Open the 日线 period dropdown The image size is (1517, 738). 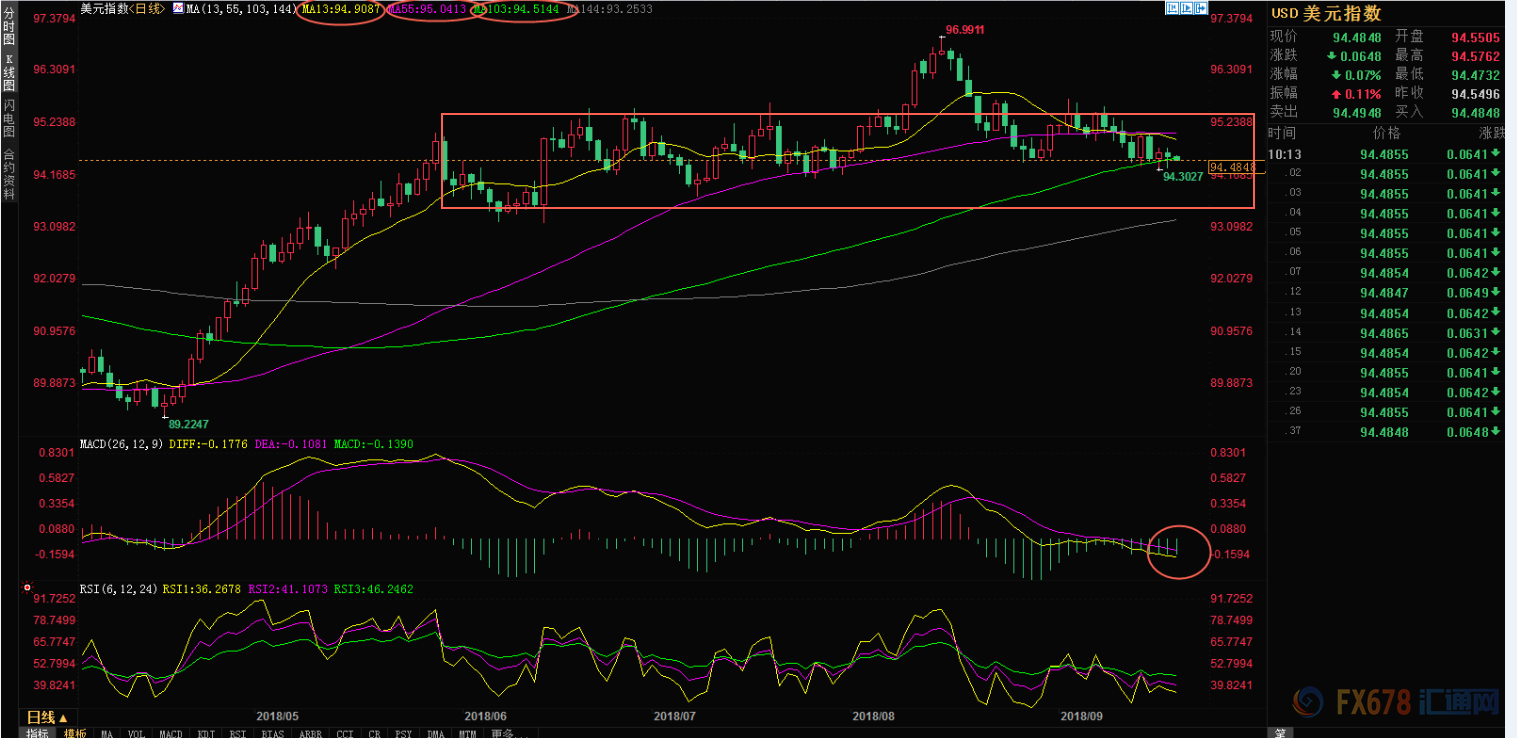pos(47,717)
